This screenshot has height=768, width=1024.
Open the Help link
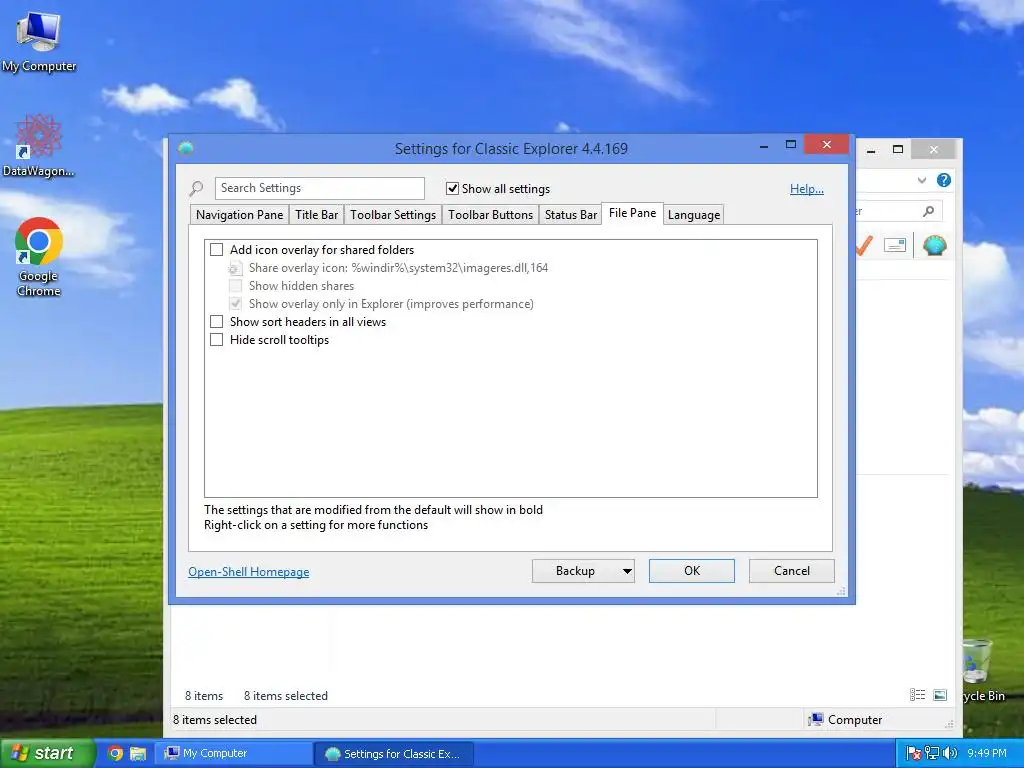(807, 189)
